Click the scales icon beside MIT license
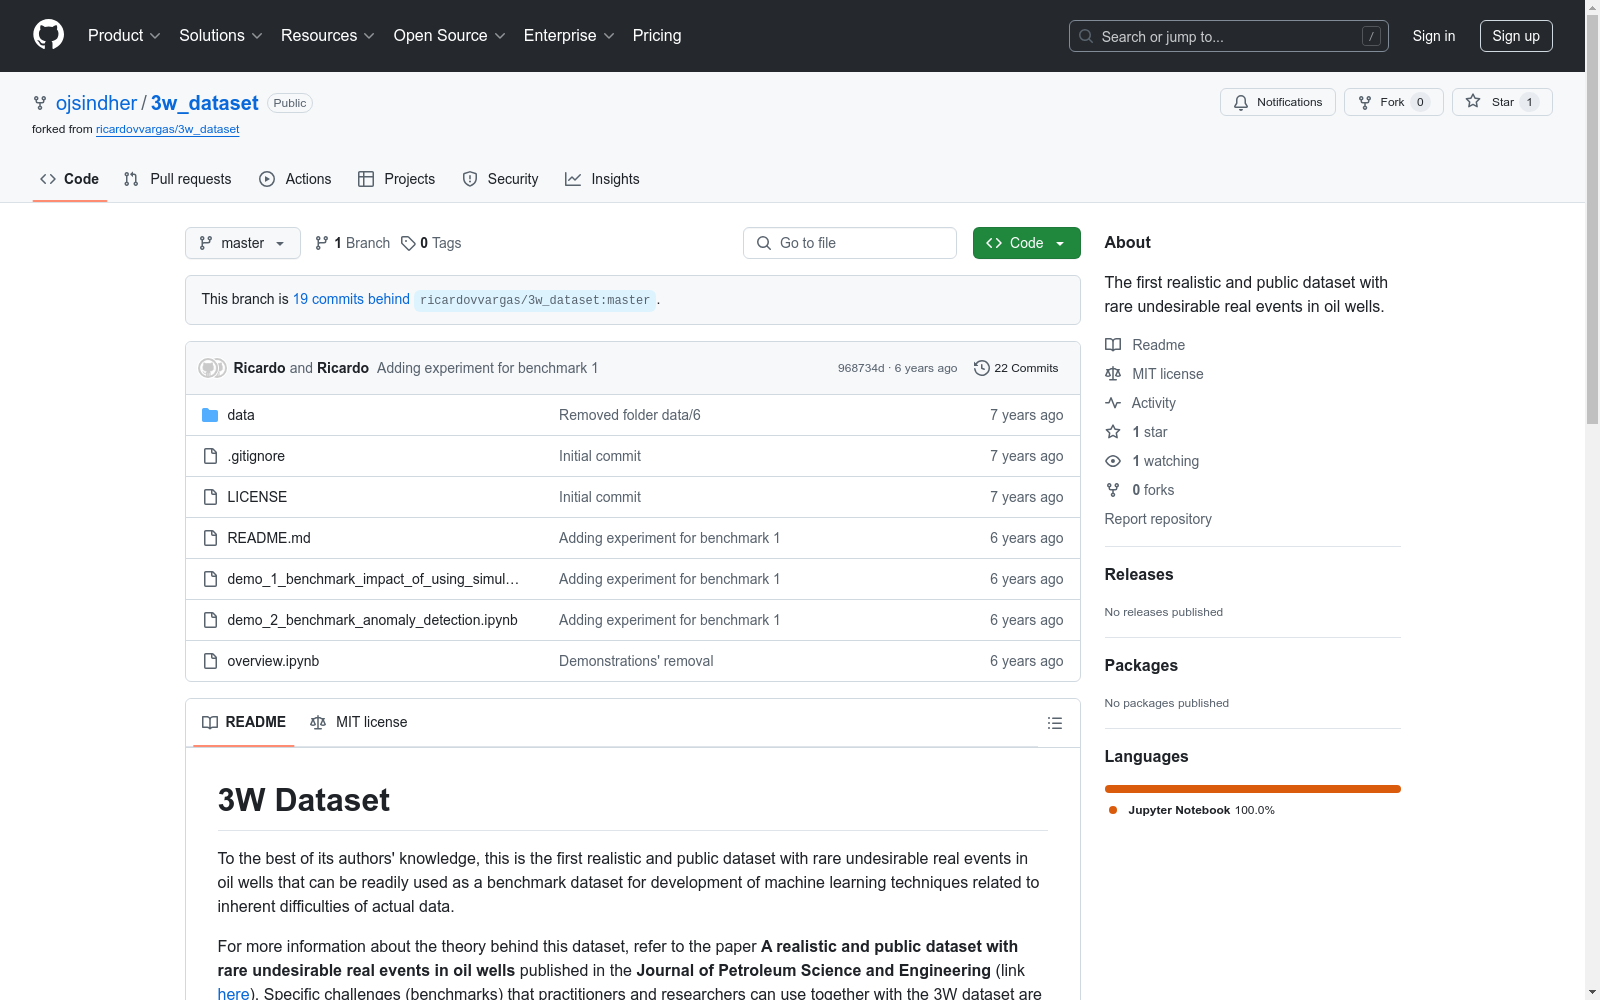 [1113, 374]
